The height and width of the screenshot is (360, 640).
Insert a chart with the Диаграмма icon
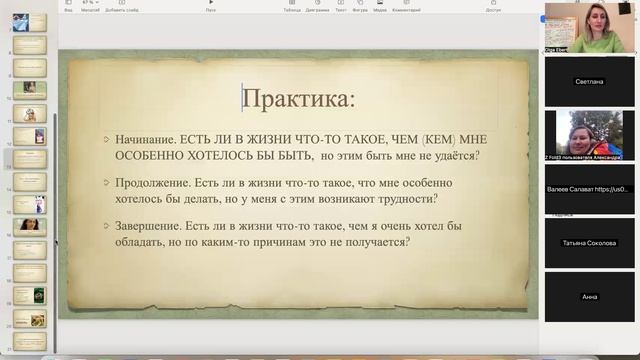pos(317,6)
